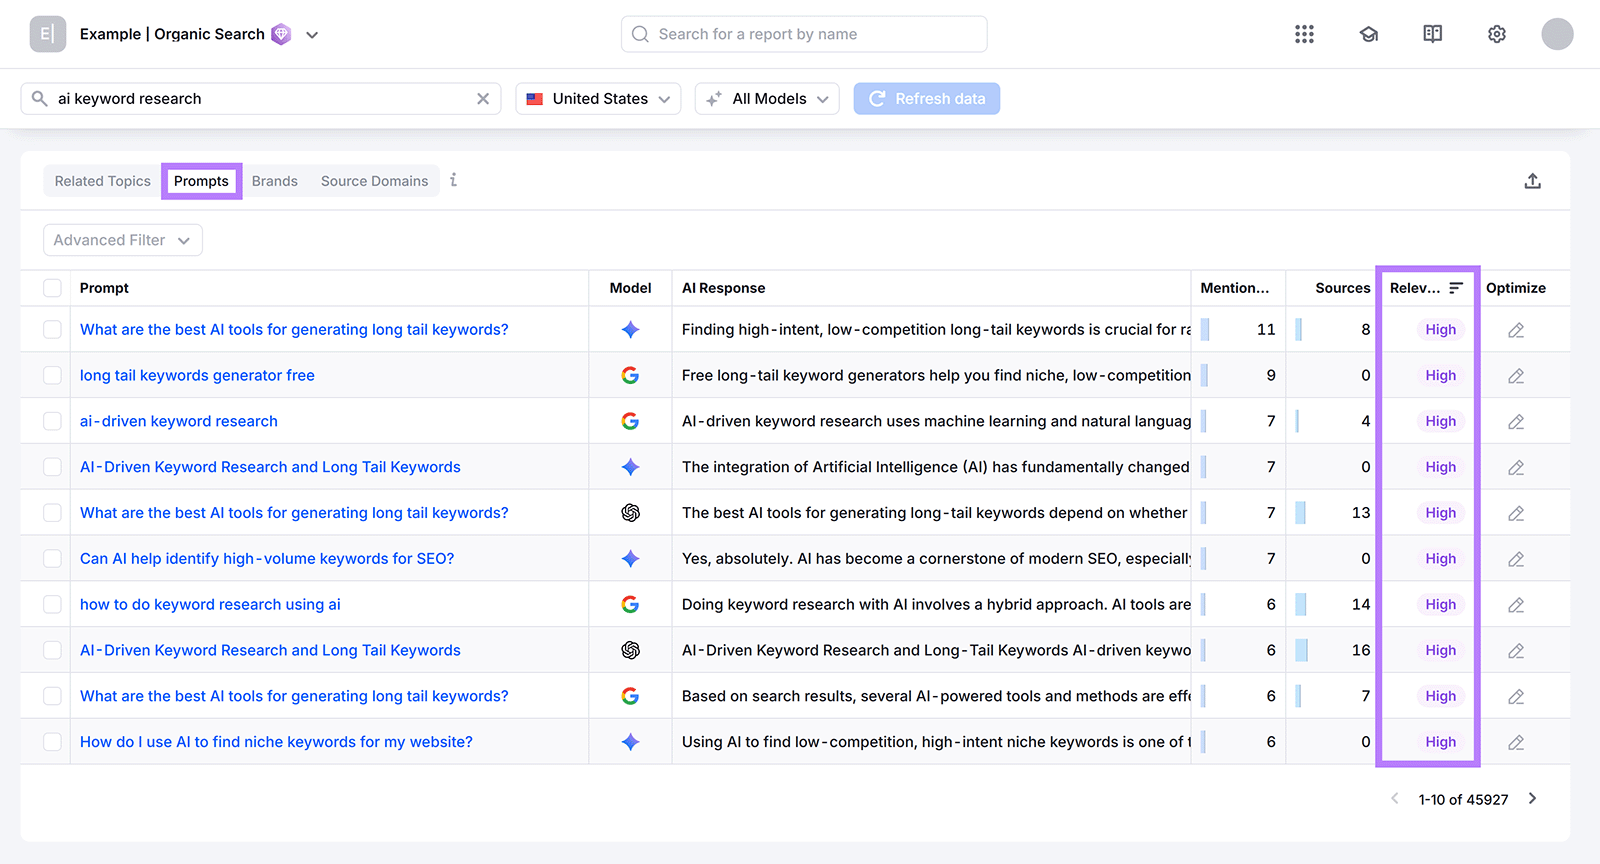This screenshot has height=864, width=1600.
Task: Open the Advanced Filter dropdown
Action: click(122, 240)
